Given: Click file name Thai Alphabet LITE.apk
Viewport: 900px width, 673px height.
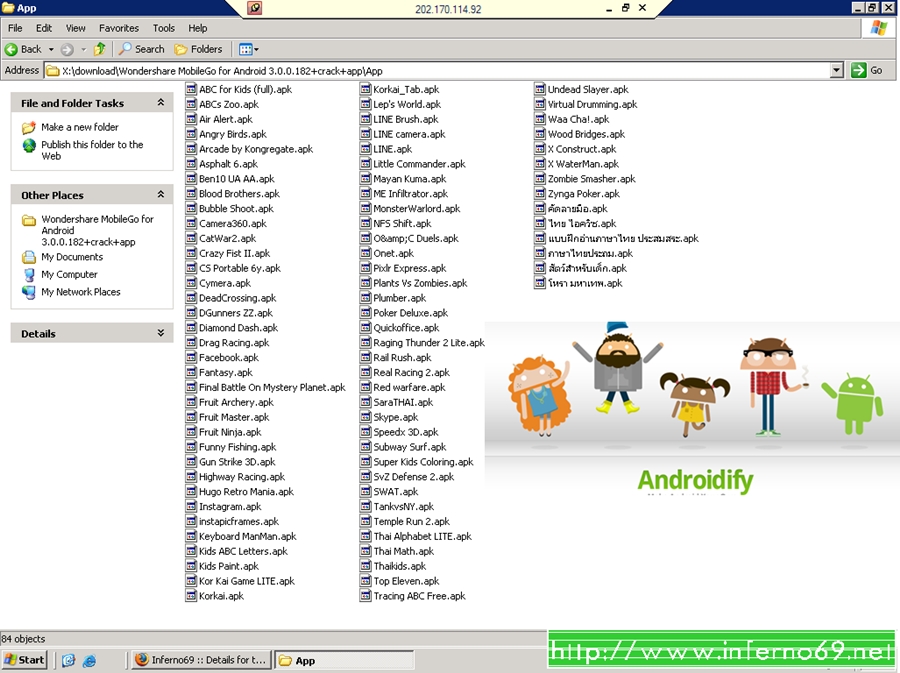Looking at the screenshot, I should pyautogui.click(x=422, y=536).
